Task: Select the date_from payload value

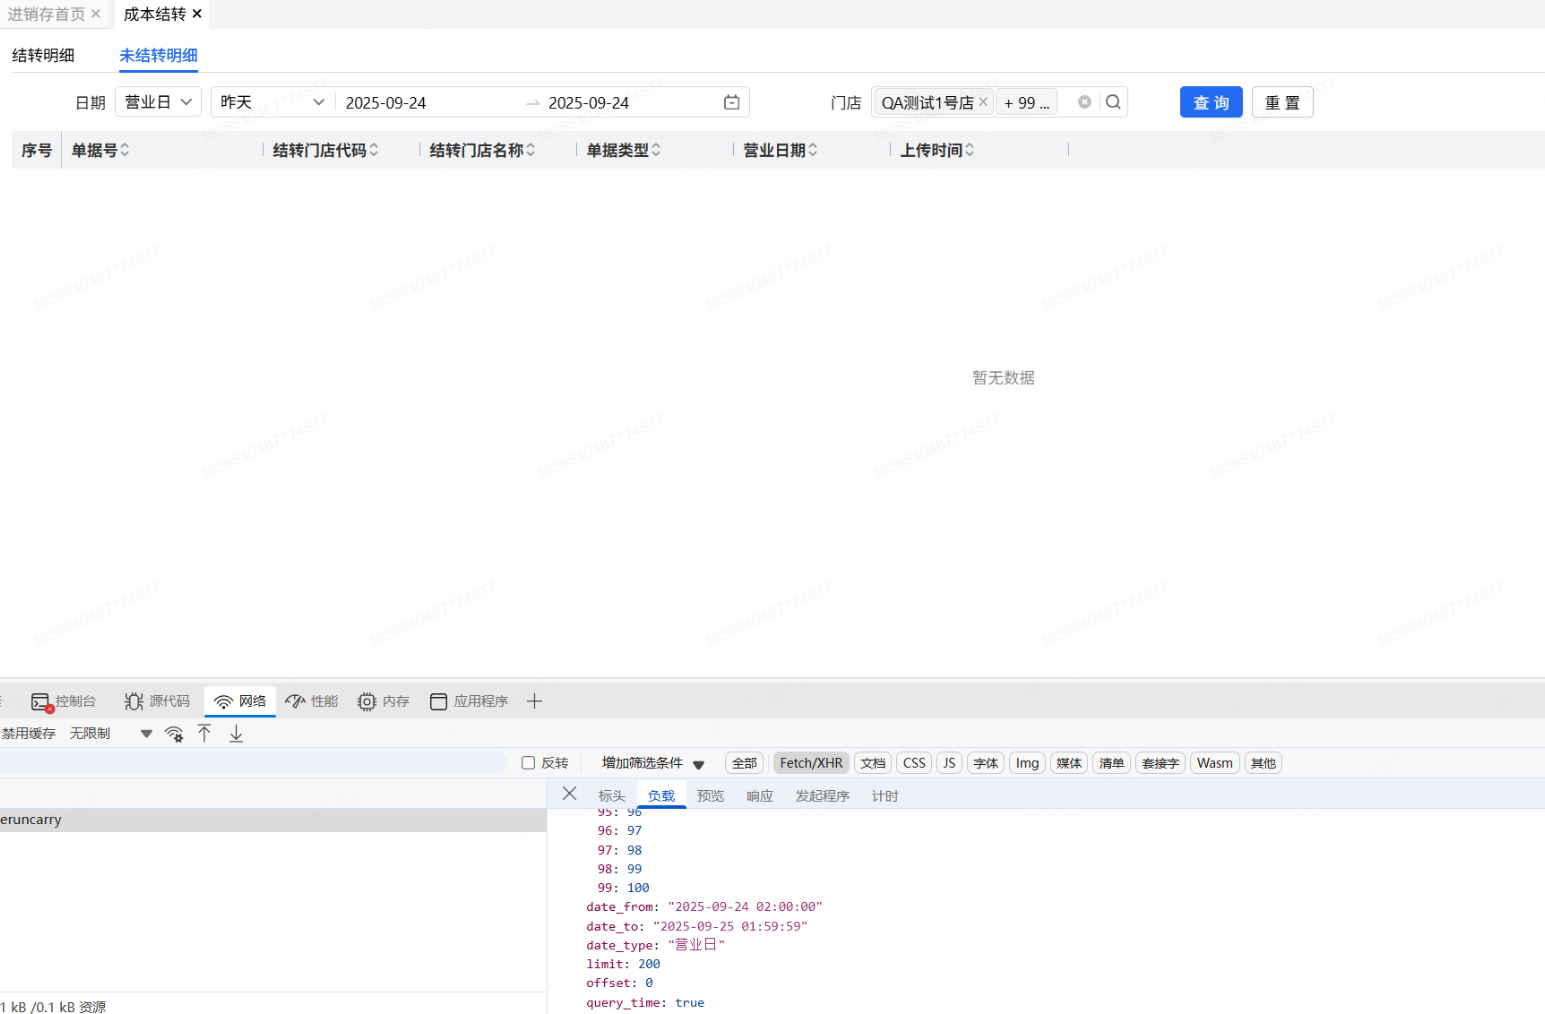Action: pos(745,907)
